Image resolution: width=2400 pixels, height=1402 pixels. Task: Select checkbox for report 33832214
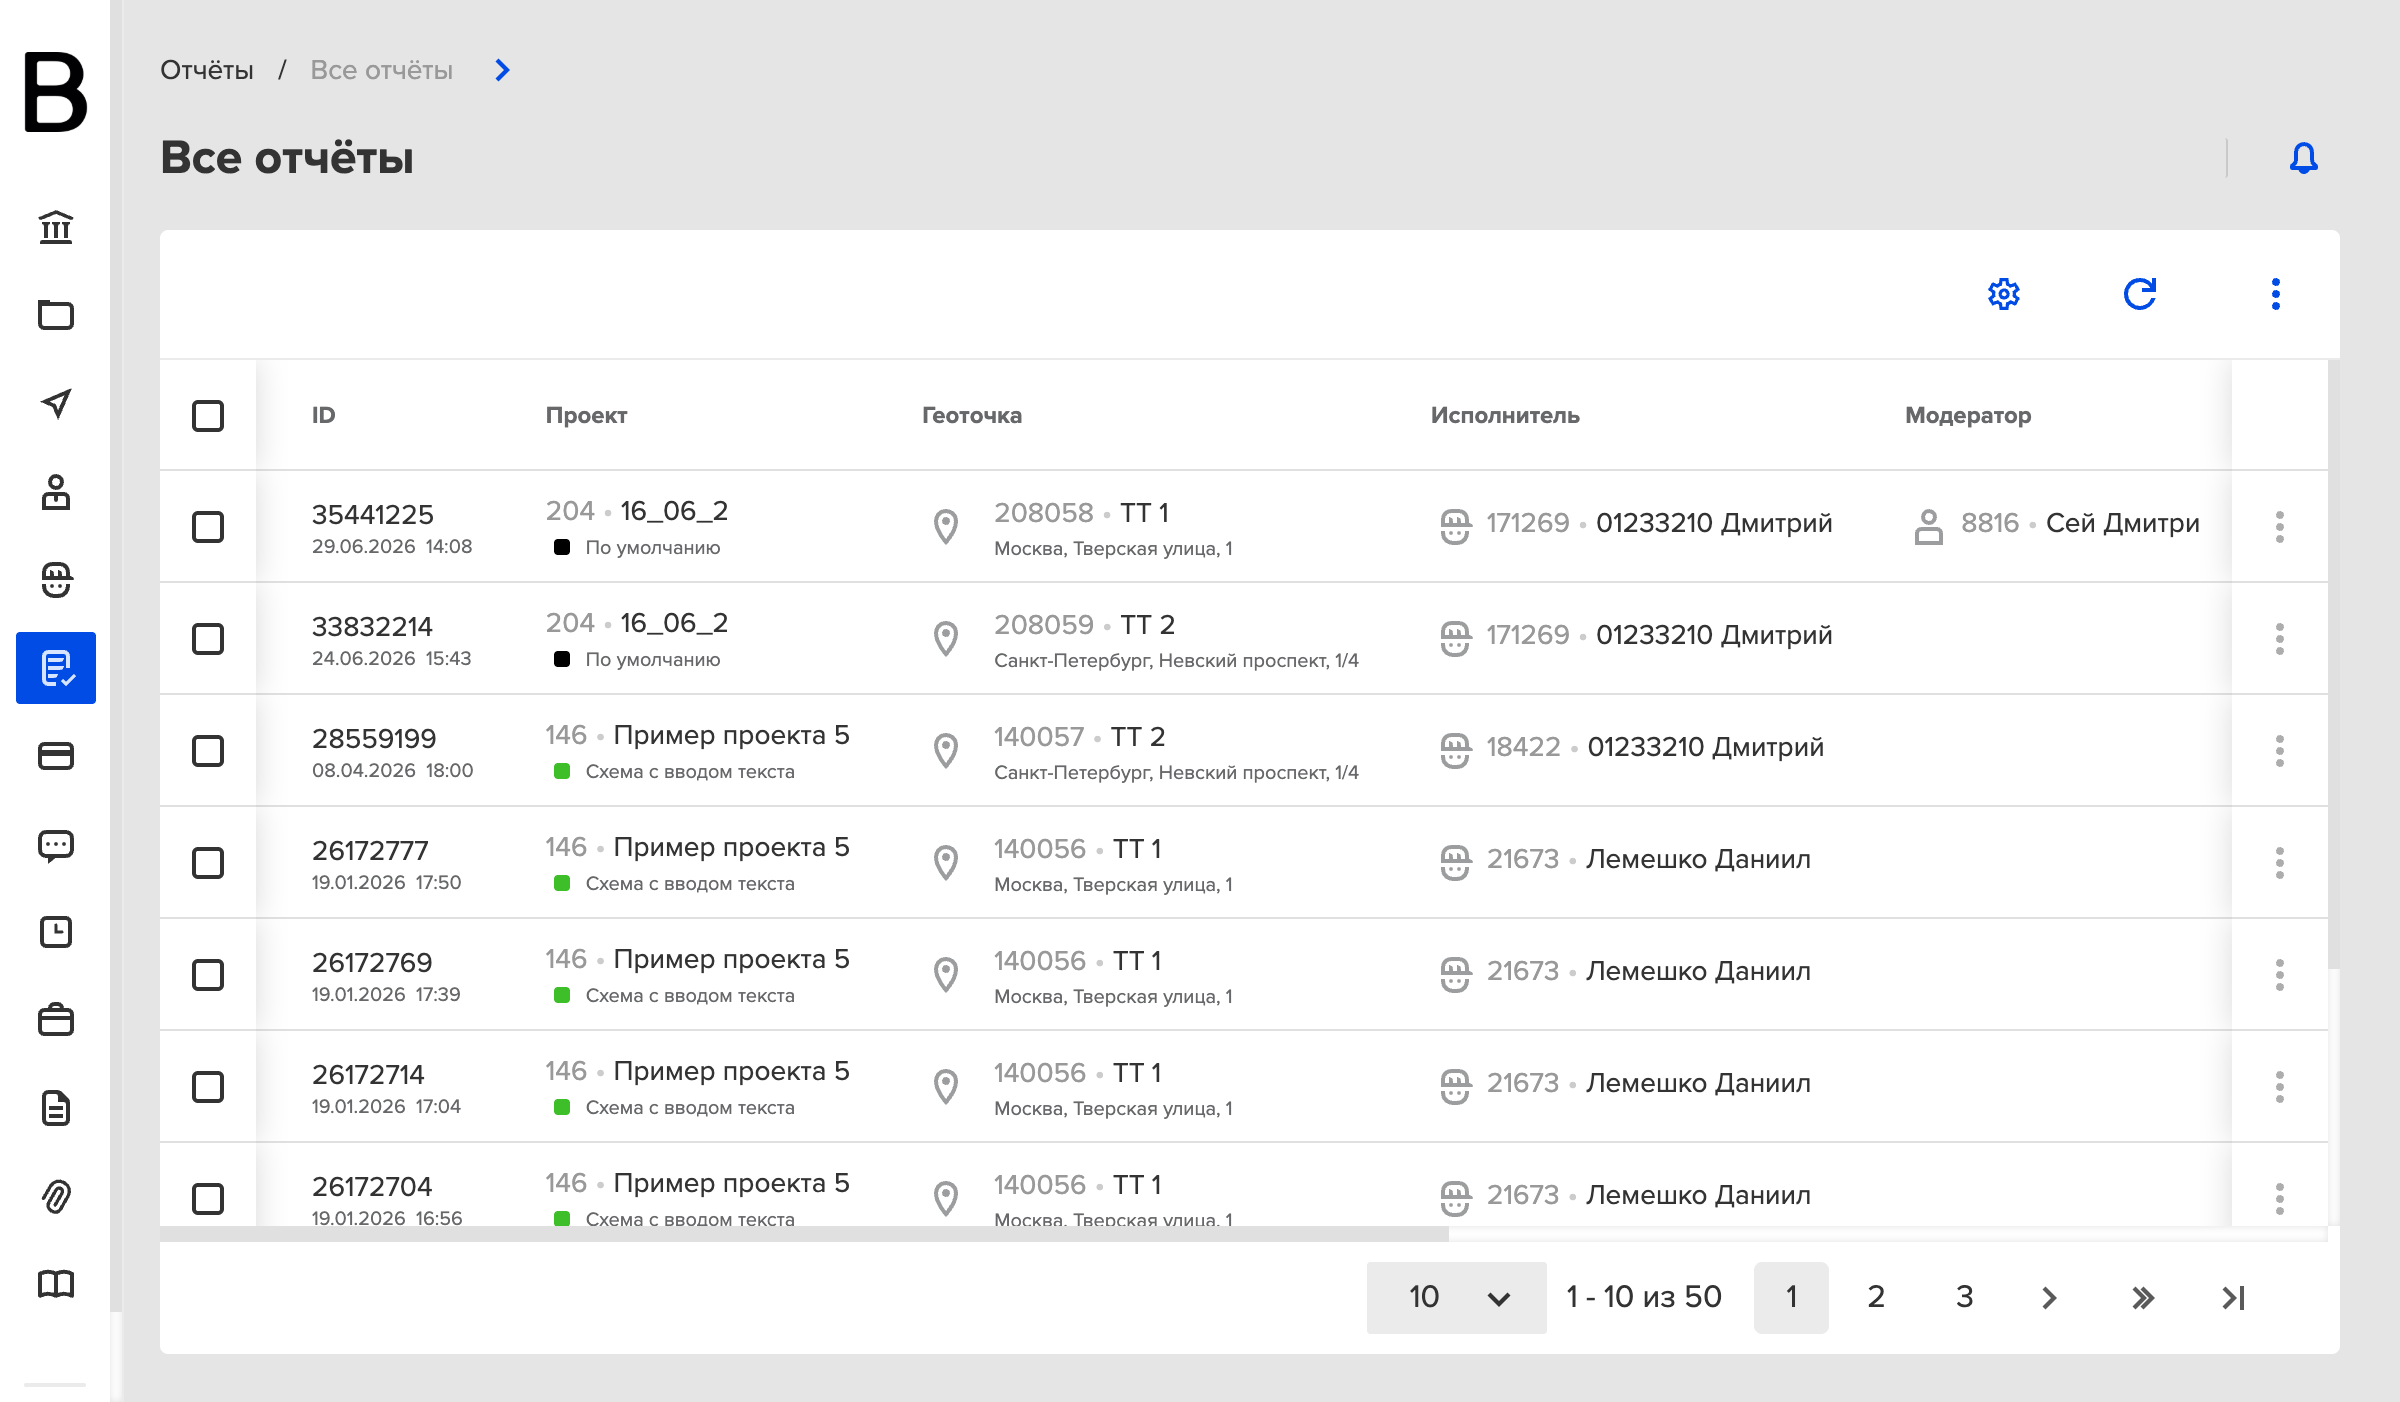[208, 639]
